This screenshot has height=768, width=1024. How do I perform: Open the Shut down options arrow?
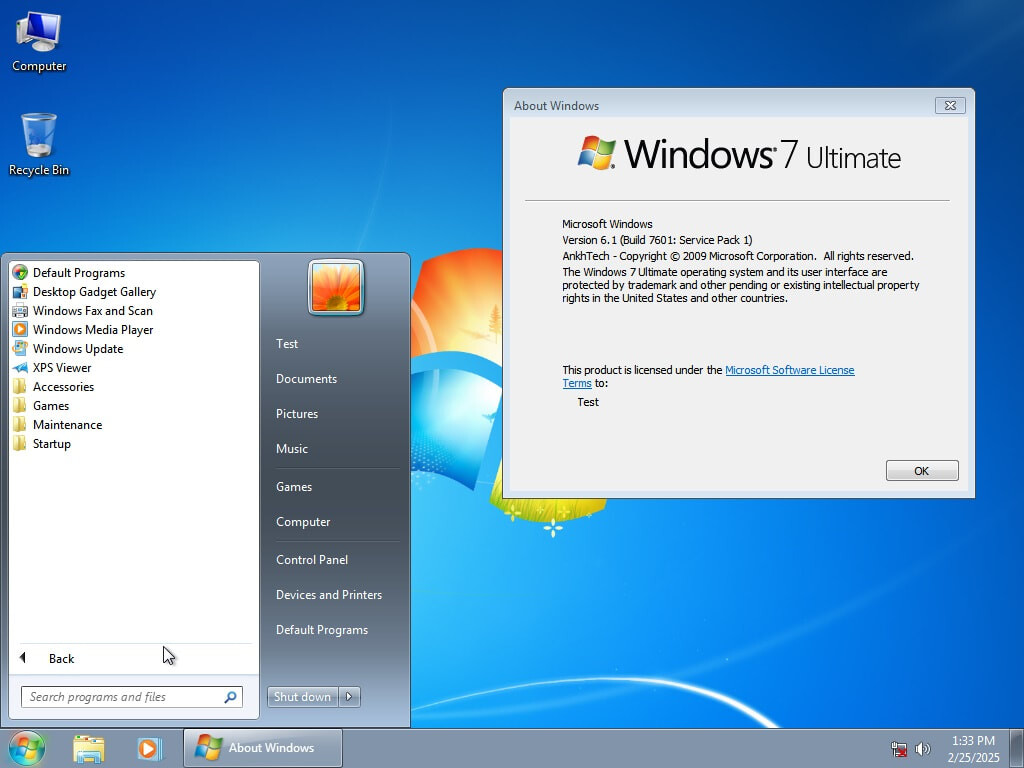pyautogui.click(x=349, y=697)
